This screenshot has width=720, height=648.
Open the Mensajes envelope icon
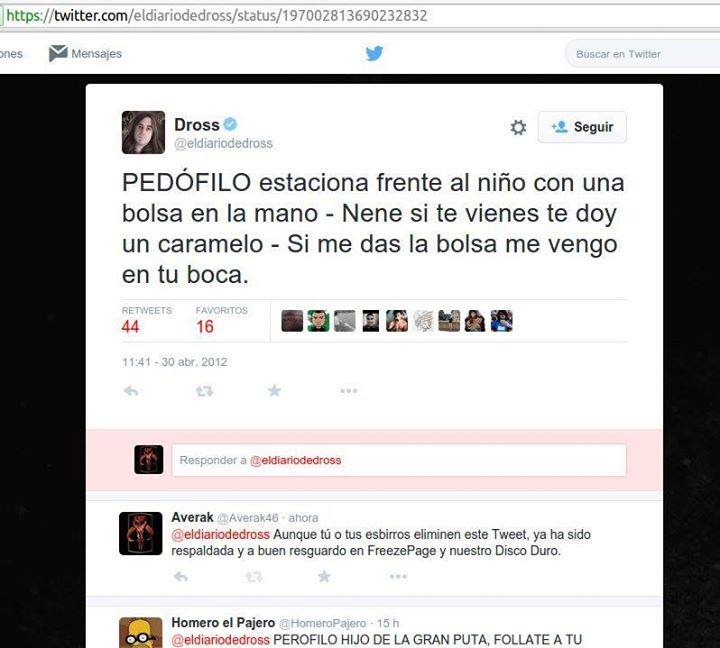[x=58, y=53]
